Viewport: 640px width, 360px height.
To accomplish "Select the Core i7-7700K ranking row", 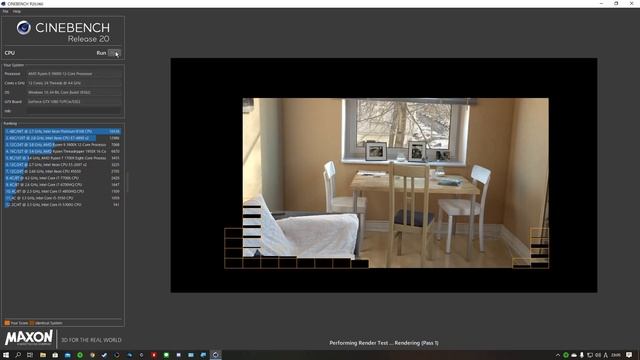I will click(63, 178).
